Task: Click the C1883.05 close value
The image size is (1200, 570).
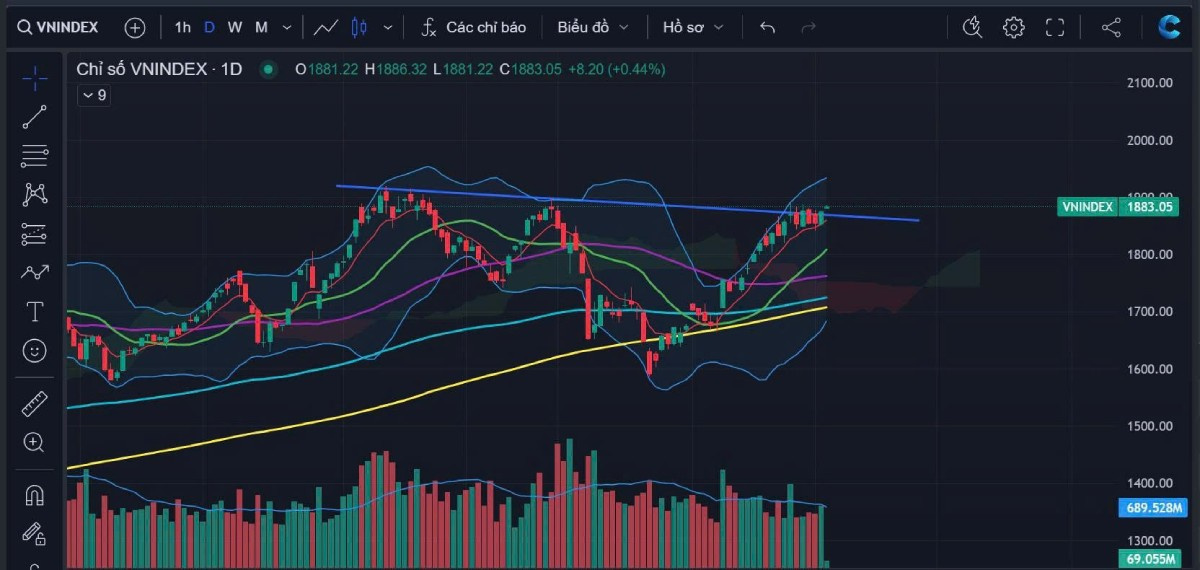Action: tap(531, 69)
